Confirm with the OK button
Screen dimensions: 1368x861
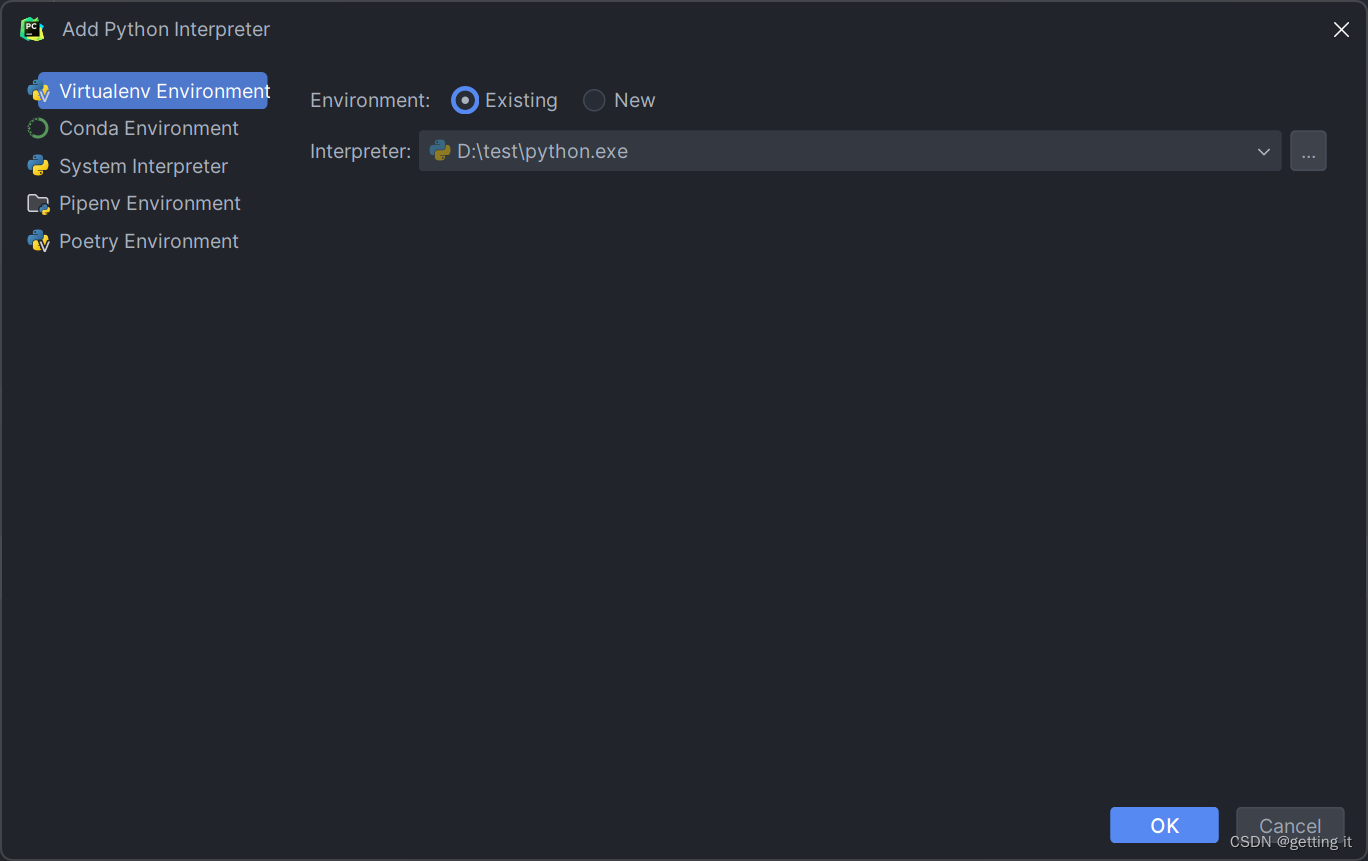[x=1164, y=825]
